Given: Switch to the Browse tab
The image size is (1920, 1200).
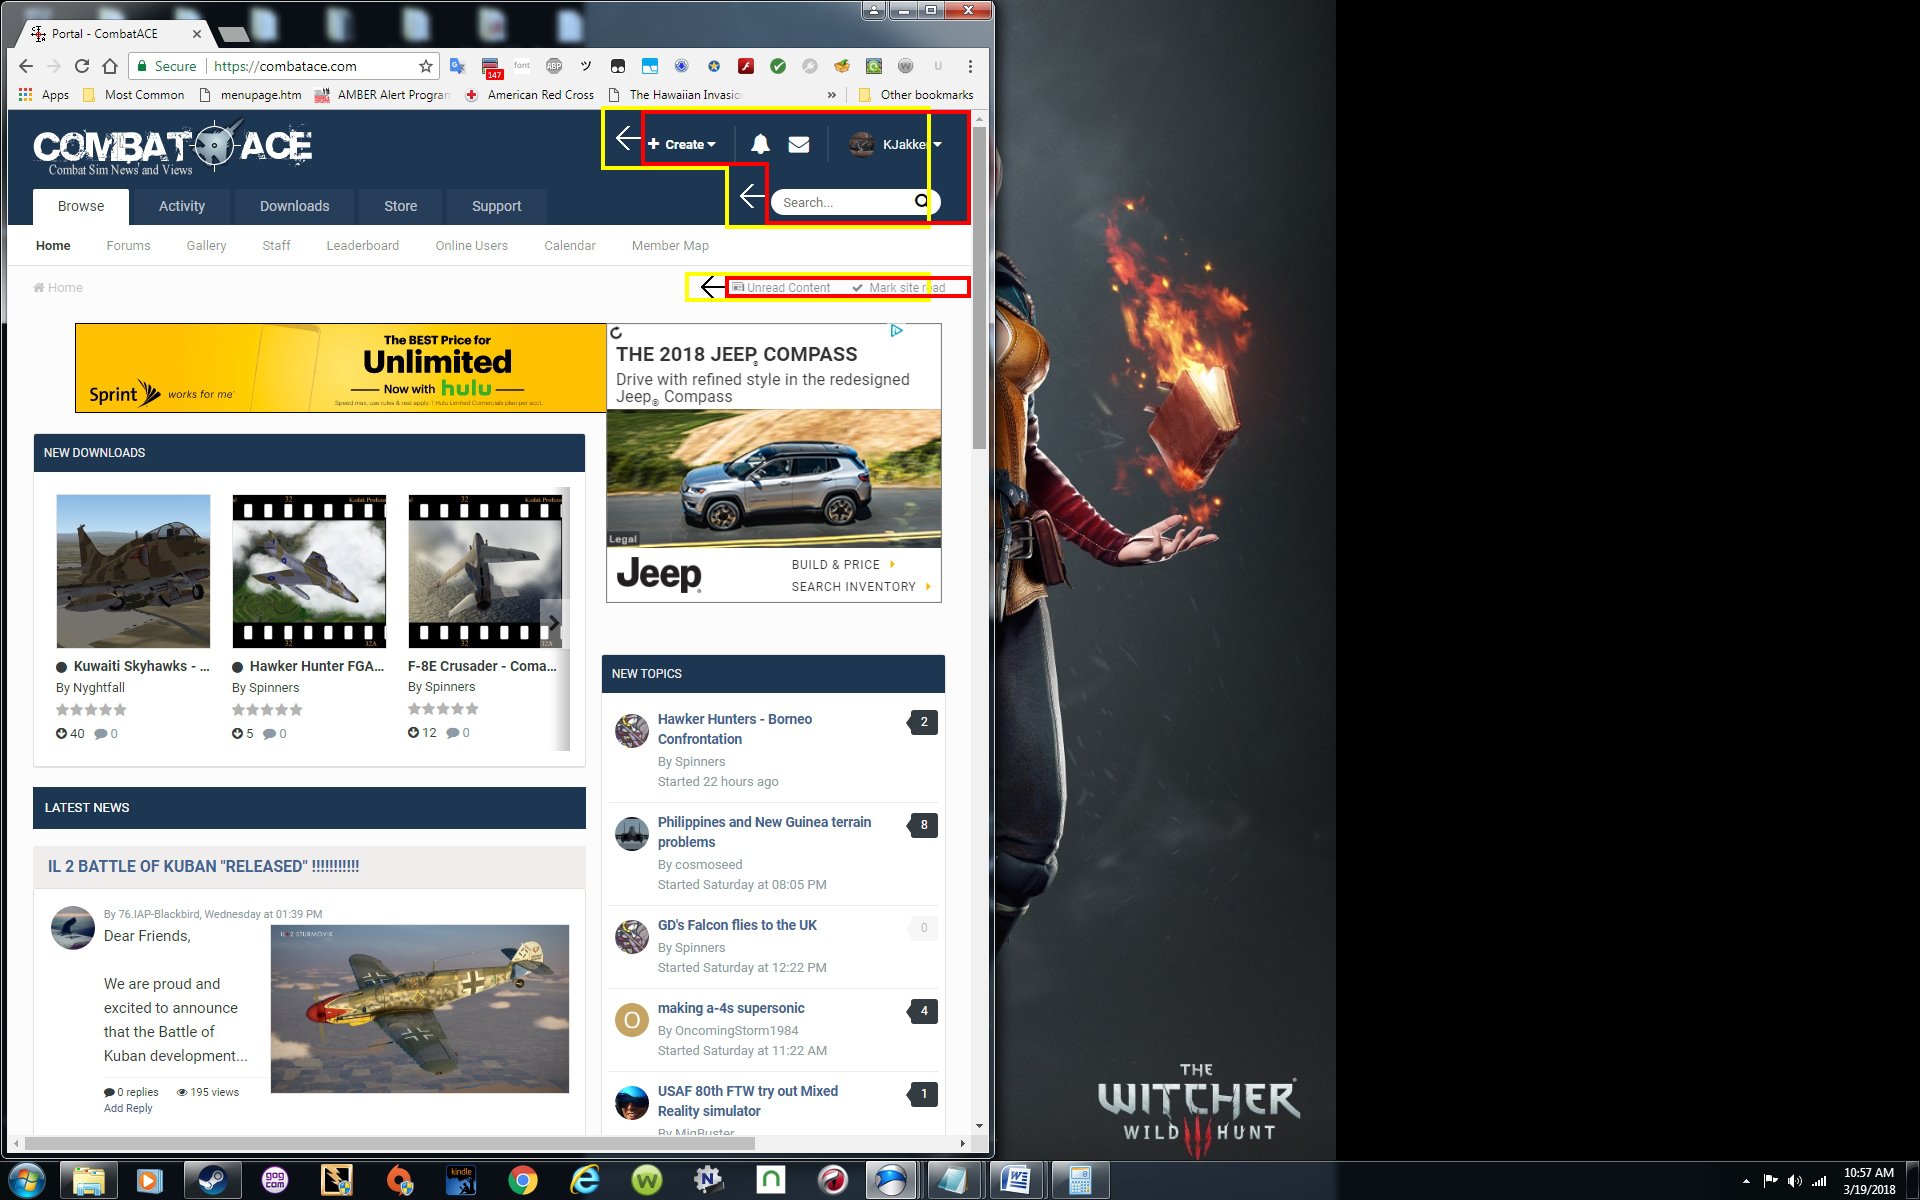Looking at the screenshot, I should [x=81, y=206].
